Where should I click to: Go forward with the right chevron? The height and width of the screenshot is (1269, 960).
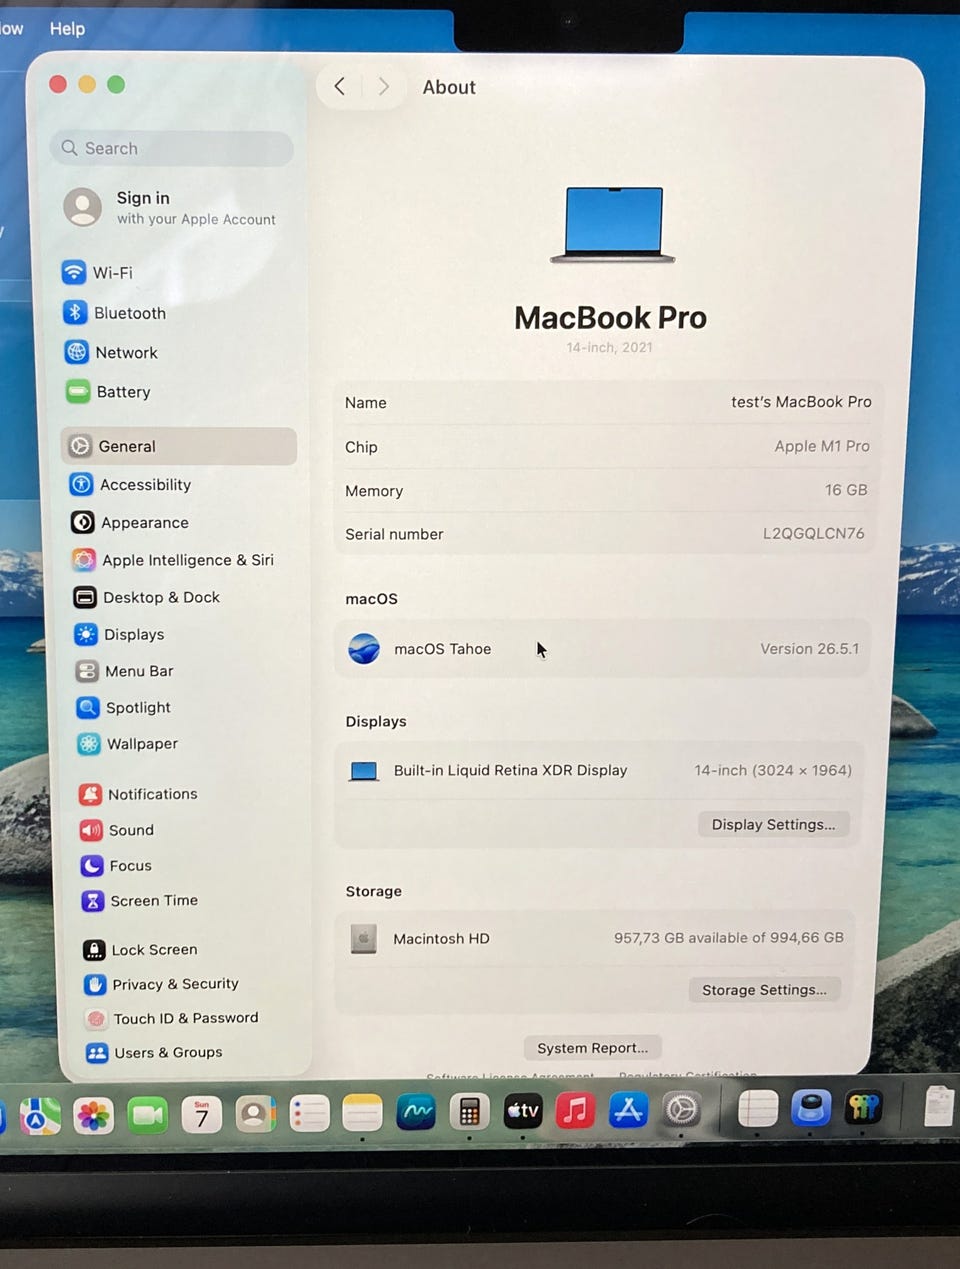[384, 86]
